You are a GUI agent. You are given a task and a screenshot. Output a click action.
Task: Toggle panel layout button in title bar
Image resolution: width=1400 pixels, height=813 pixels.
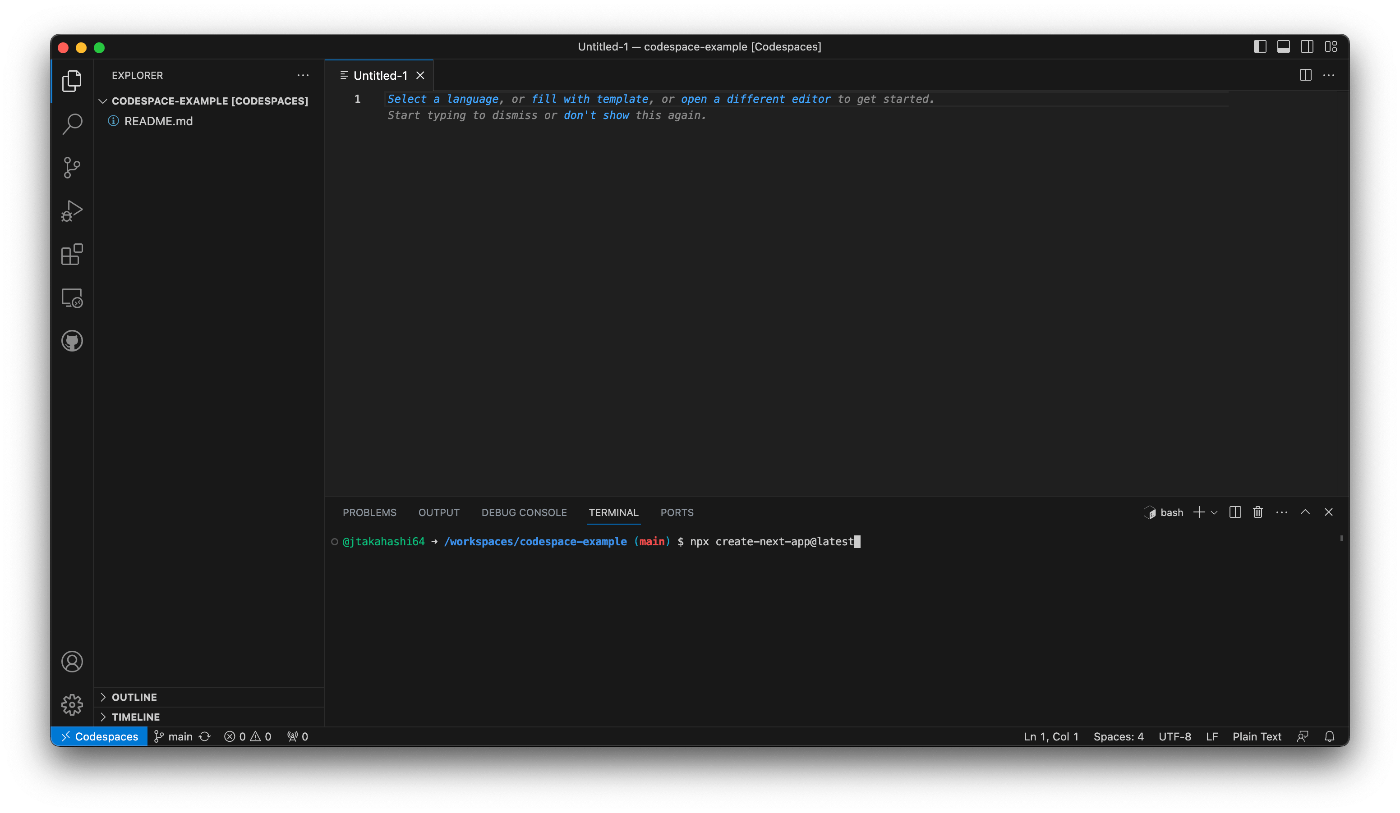[1283, 46]
